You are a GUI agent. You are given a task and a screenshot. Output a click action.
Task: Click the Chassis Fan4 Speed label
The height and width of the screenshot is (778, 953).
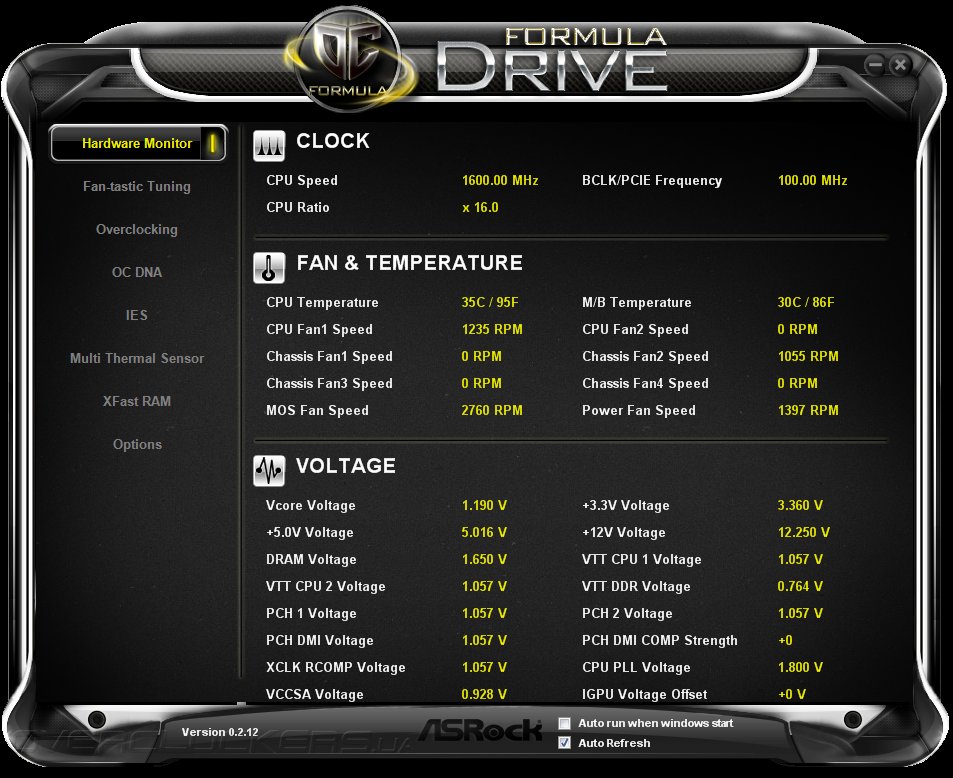(645, 384)
